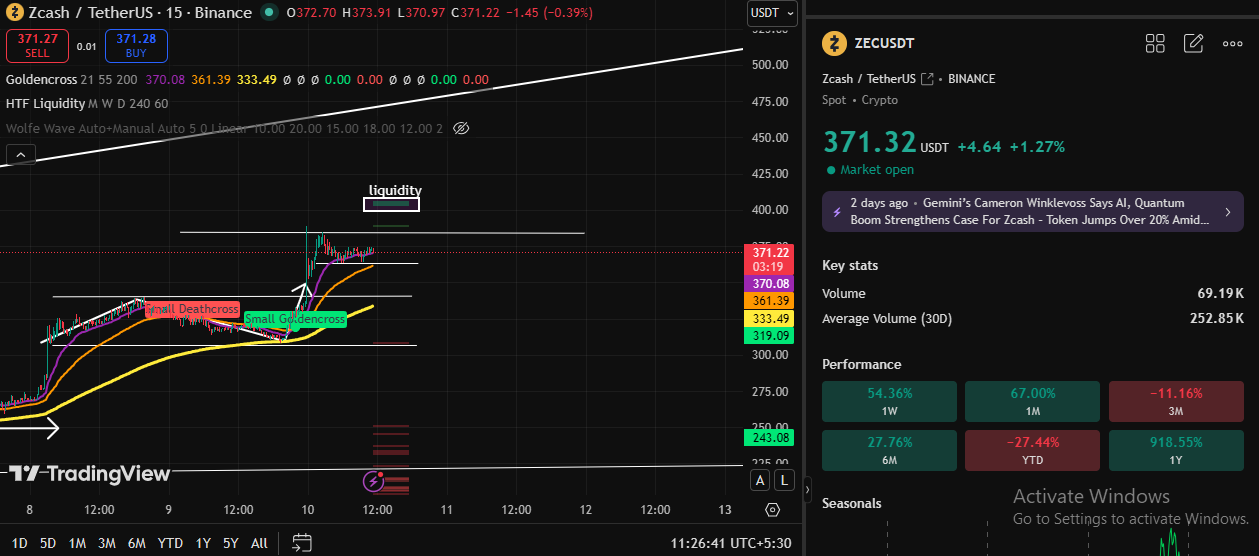Click the purple 370.08 price axis label
1259x556 pixels.
click(770, 284)
